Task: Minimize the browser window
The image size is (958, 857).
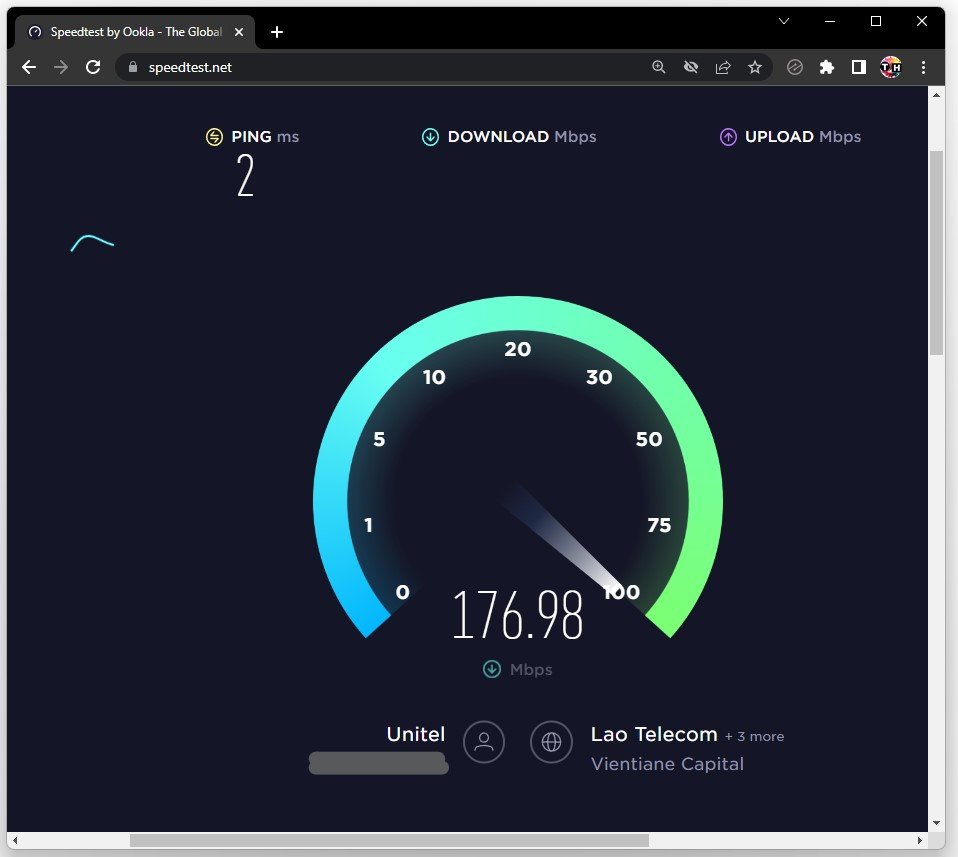Action: tap(830, 21)
